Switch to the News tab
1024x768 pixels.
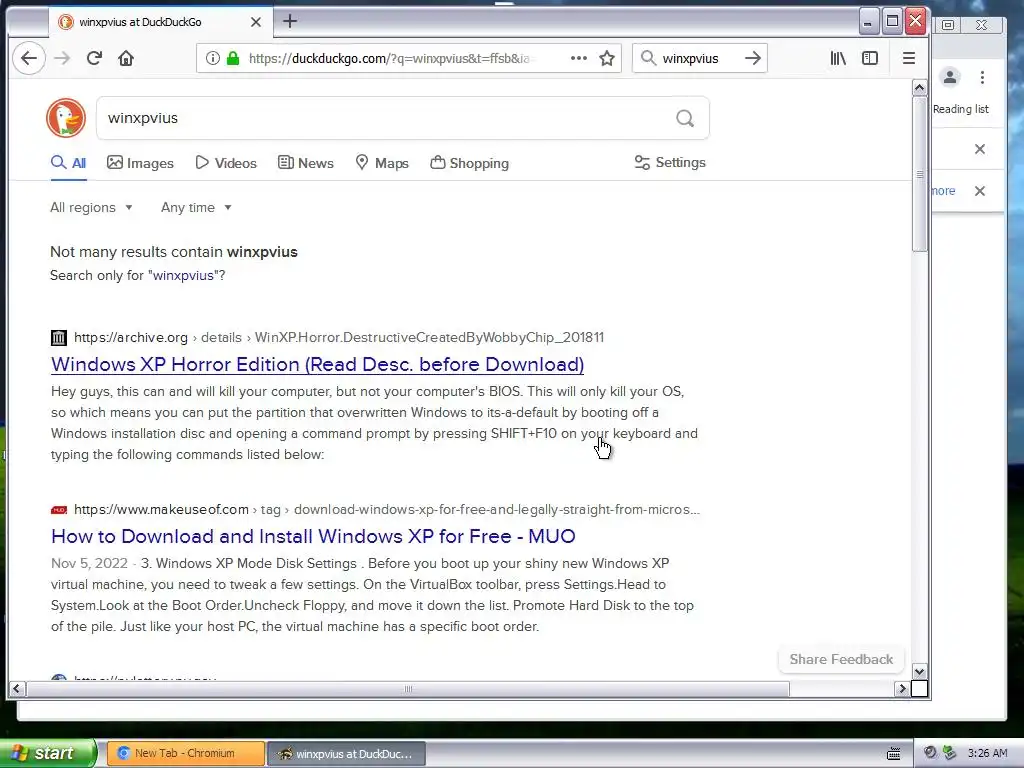[x=306, y=163]
